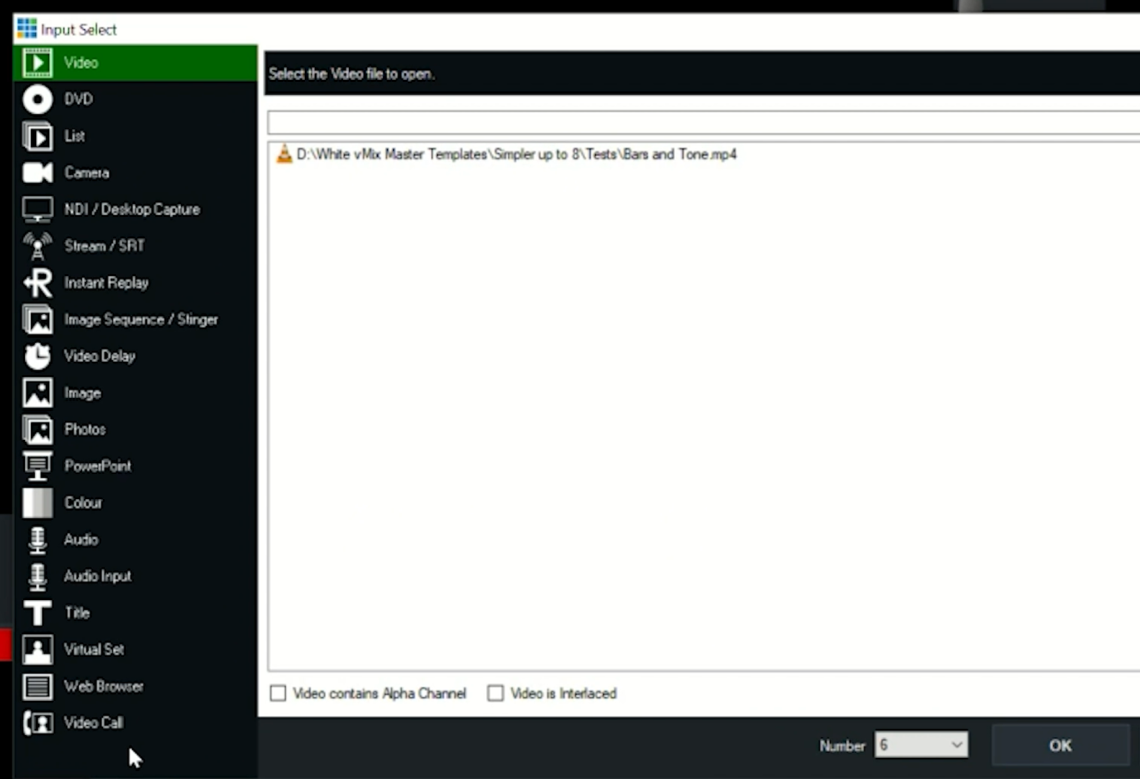Viewport: 1140px width, 779px height.
Task: Click the Colour gradient icon
Action: pyautogui.click(x=37, y=503)
